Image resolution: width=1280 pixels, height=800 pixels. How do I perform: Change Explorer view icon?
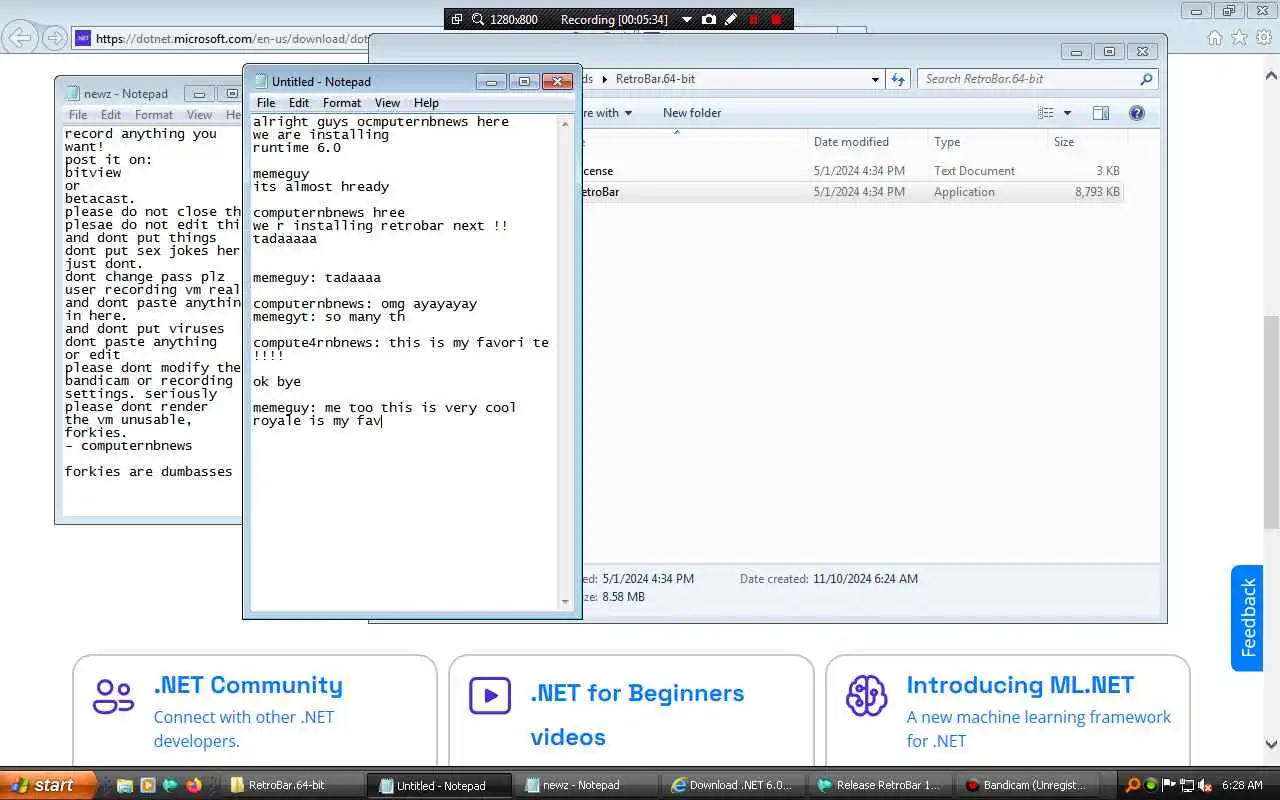click(1046, 113)
